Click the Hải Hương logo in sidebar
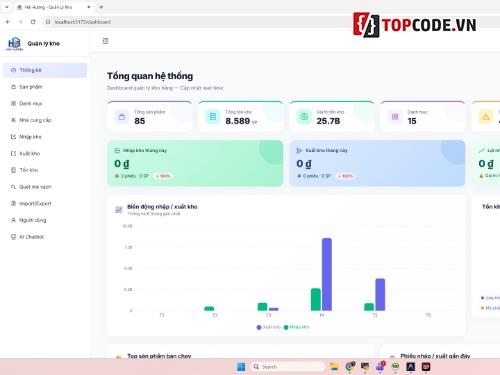The height and width of the screenshot is (375, 500). click(x=14, y=44)
